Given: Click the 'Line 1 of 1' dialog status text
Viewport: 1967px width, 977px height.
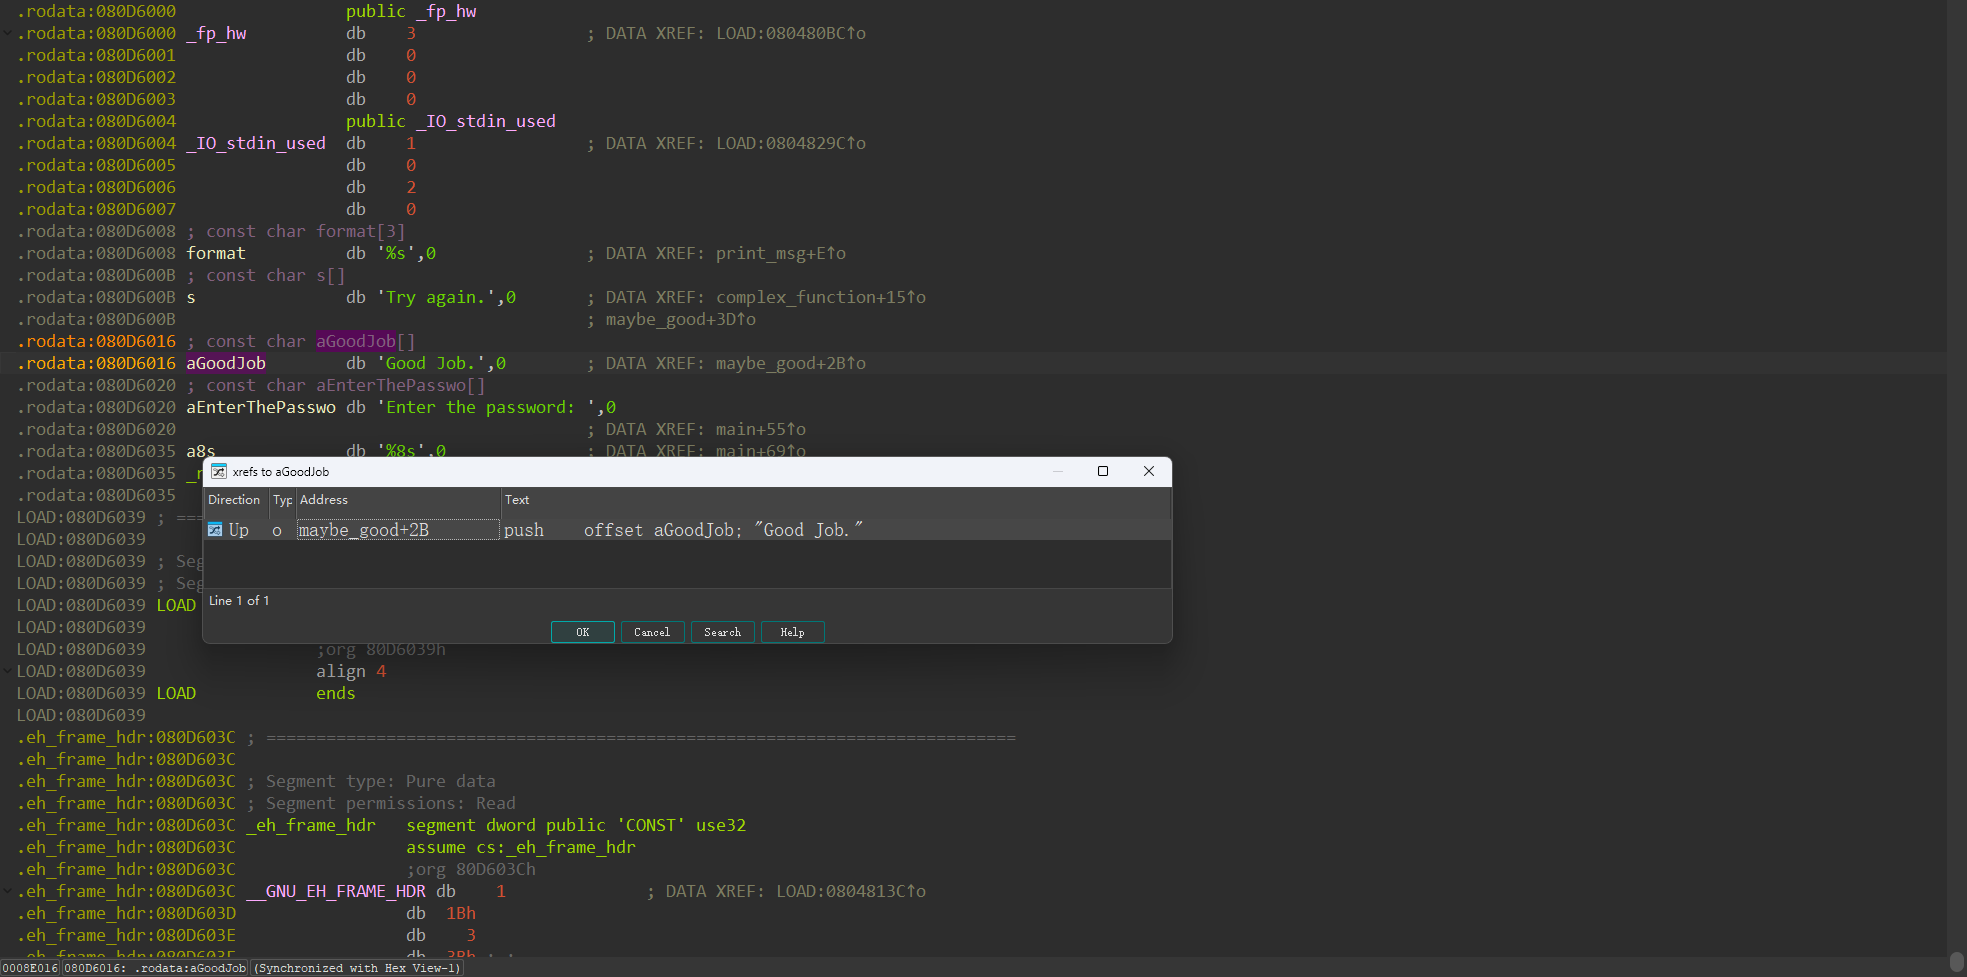Looking at the screenshot, I should click(x=239, y=601).
